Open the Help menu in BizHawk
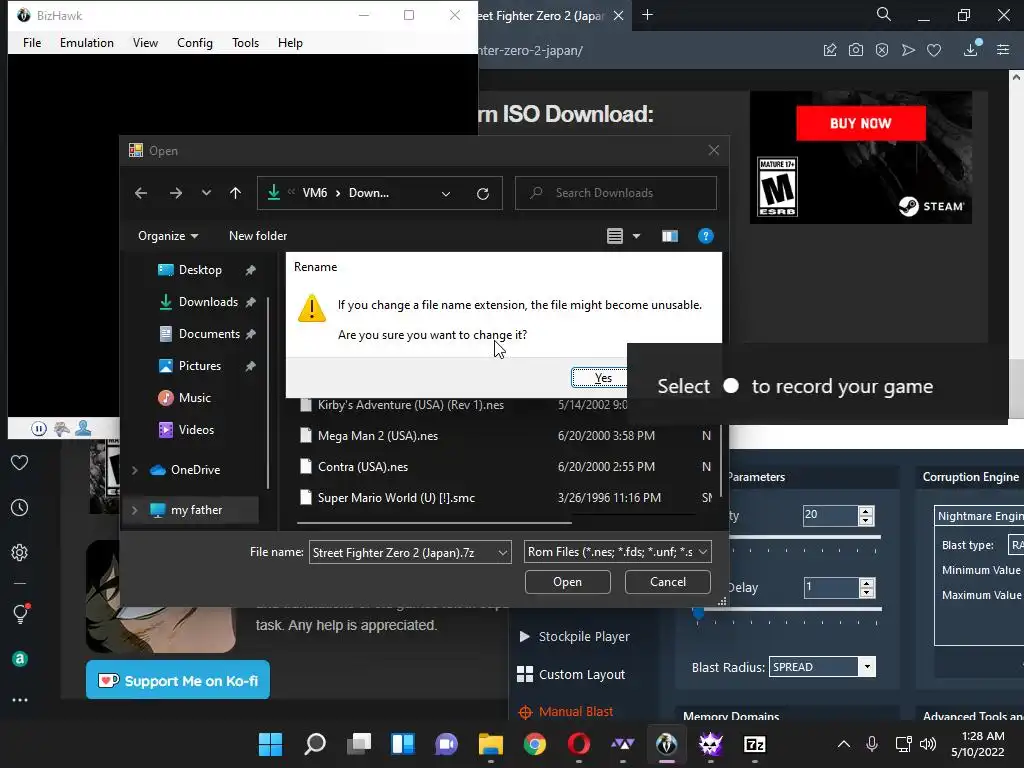 pyautogui.click(x=290, y=42)
